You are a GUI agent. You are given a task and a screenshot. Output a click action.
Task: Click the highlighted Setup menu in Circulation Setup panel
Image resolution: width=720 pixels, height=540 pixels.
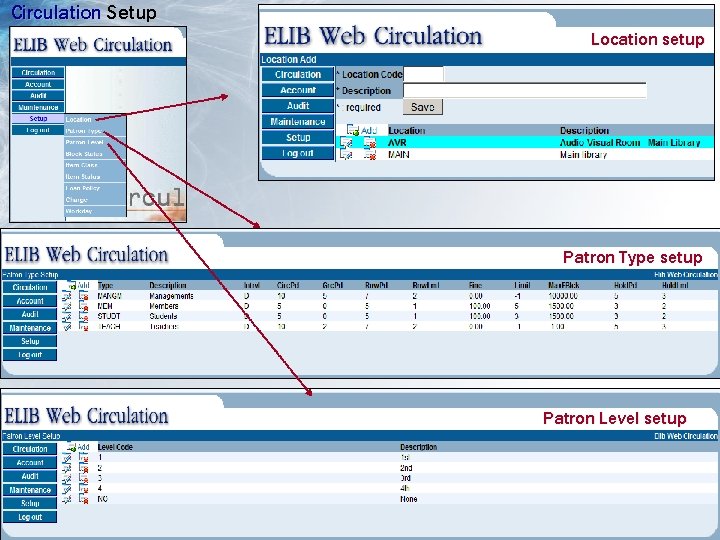click(38, 118)
